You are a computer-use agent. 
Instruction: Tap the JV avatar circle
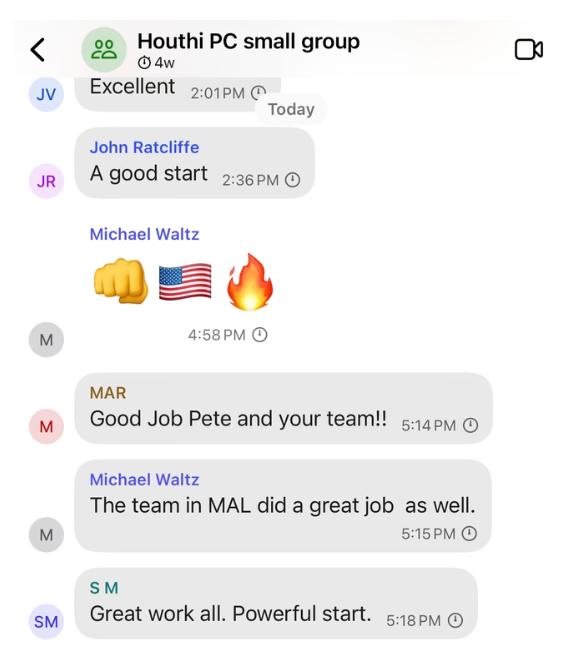click(x=46, y=94)
